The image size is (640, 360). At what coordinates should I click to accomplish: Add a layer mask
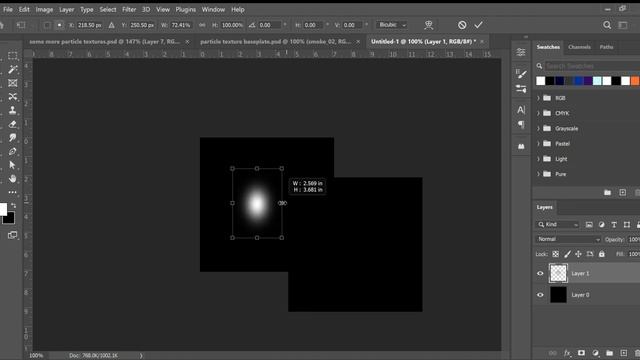(x=581, y=353)
